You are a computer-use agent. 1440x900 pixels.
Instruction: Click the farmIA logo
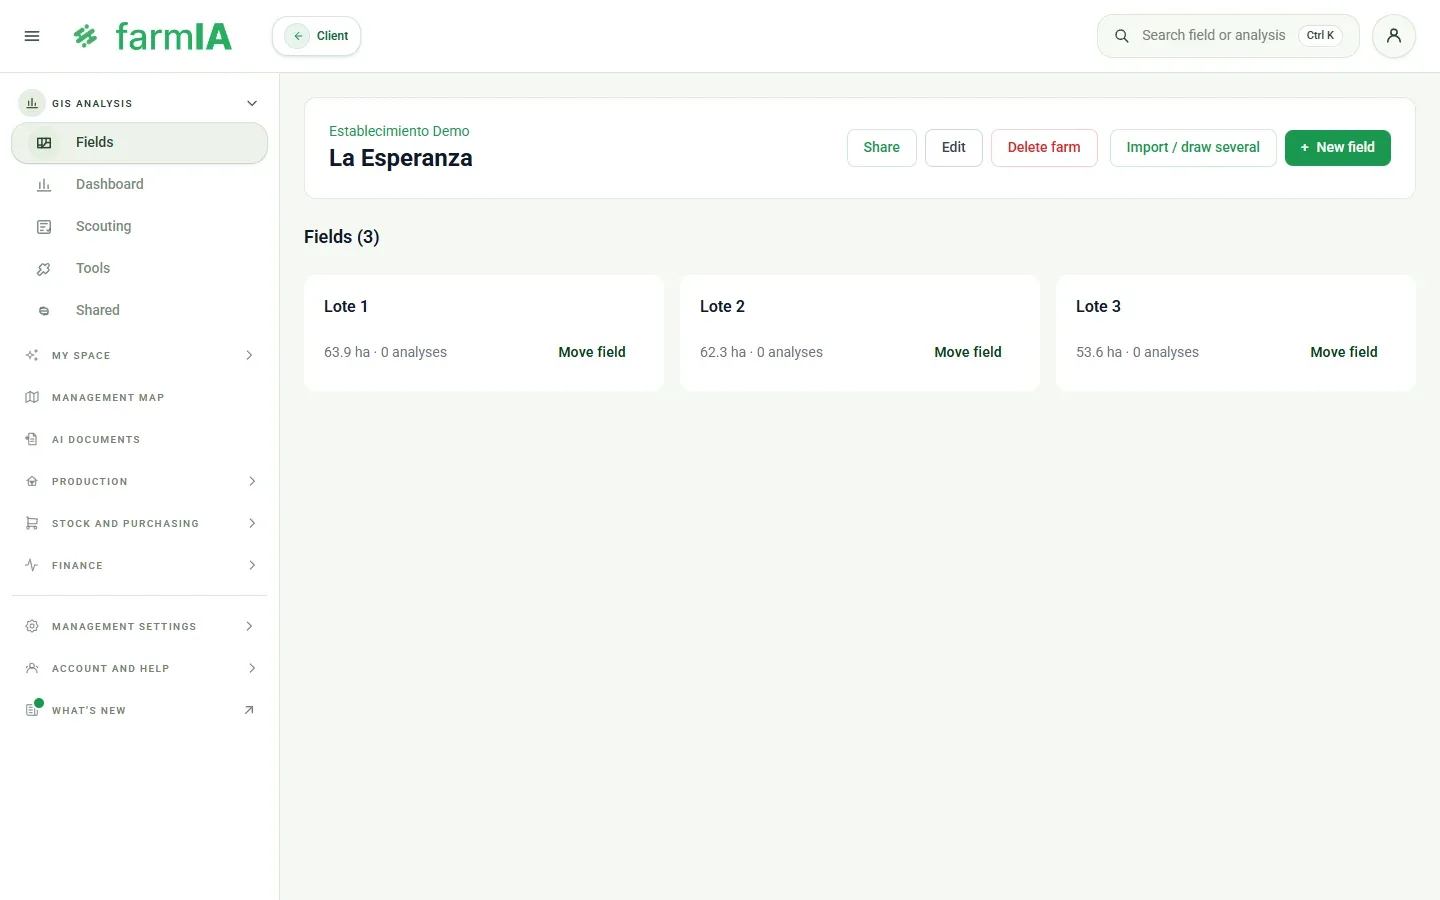(x=152, y=36)
